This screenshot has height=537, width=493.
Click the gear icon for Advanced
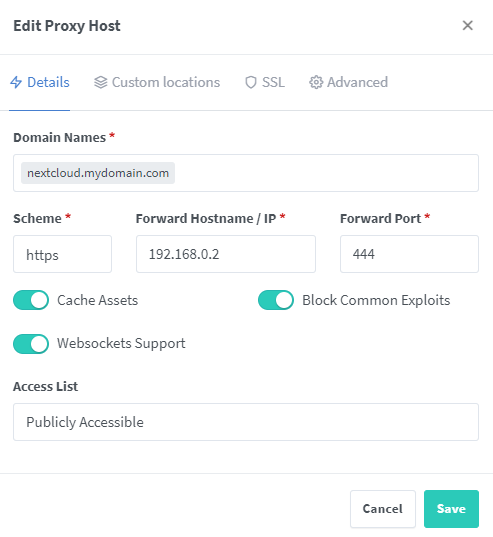tap(316, 82)
